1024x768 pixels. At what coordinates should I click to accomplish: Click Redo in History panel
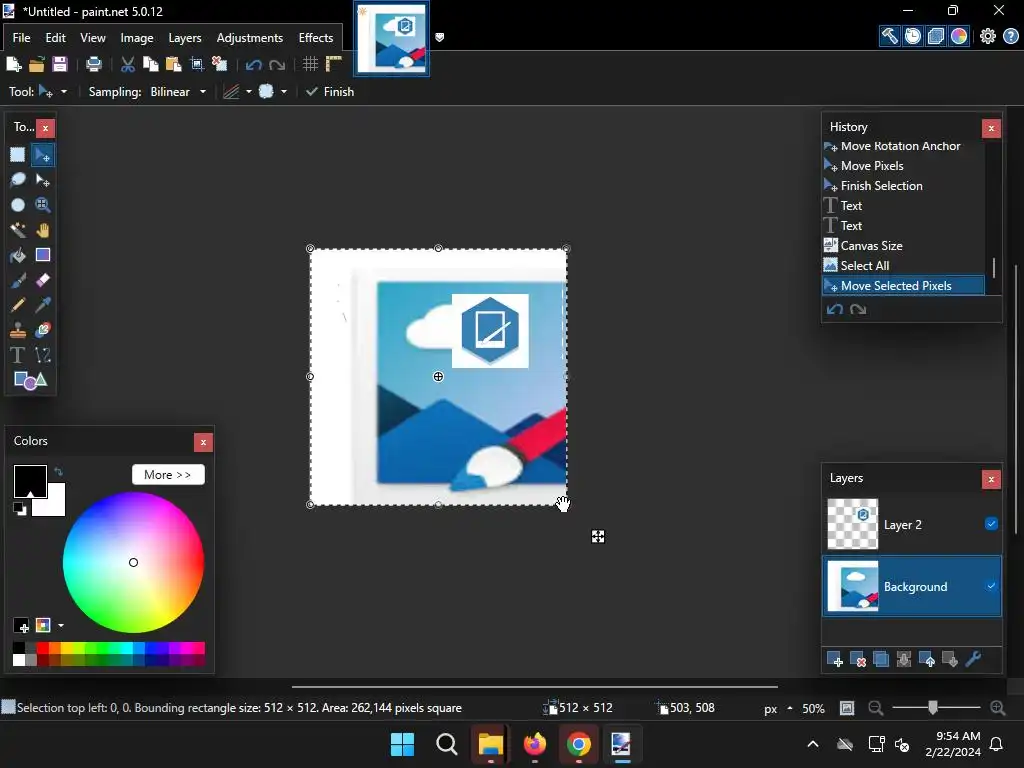tap(858, 310)
